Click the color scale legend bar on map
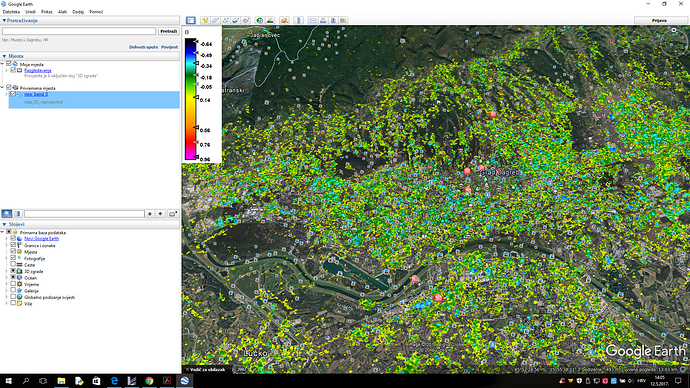The width and height of the screenshot is (690, 388). click(x=191, y=99)
